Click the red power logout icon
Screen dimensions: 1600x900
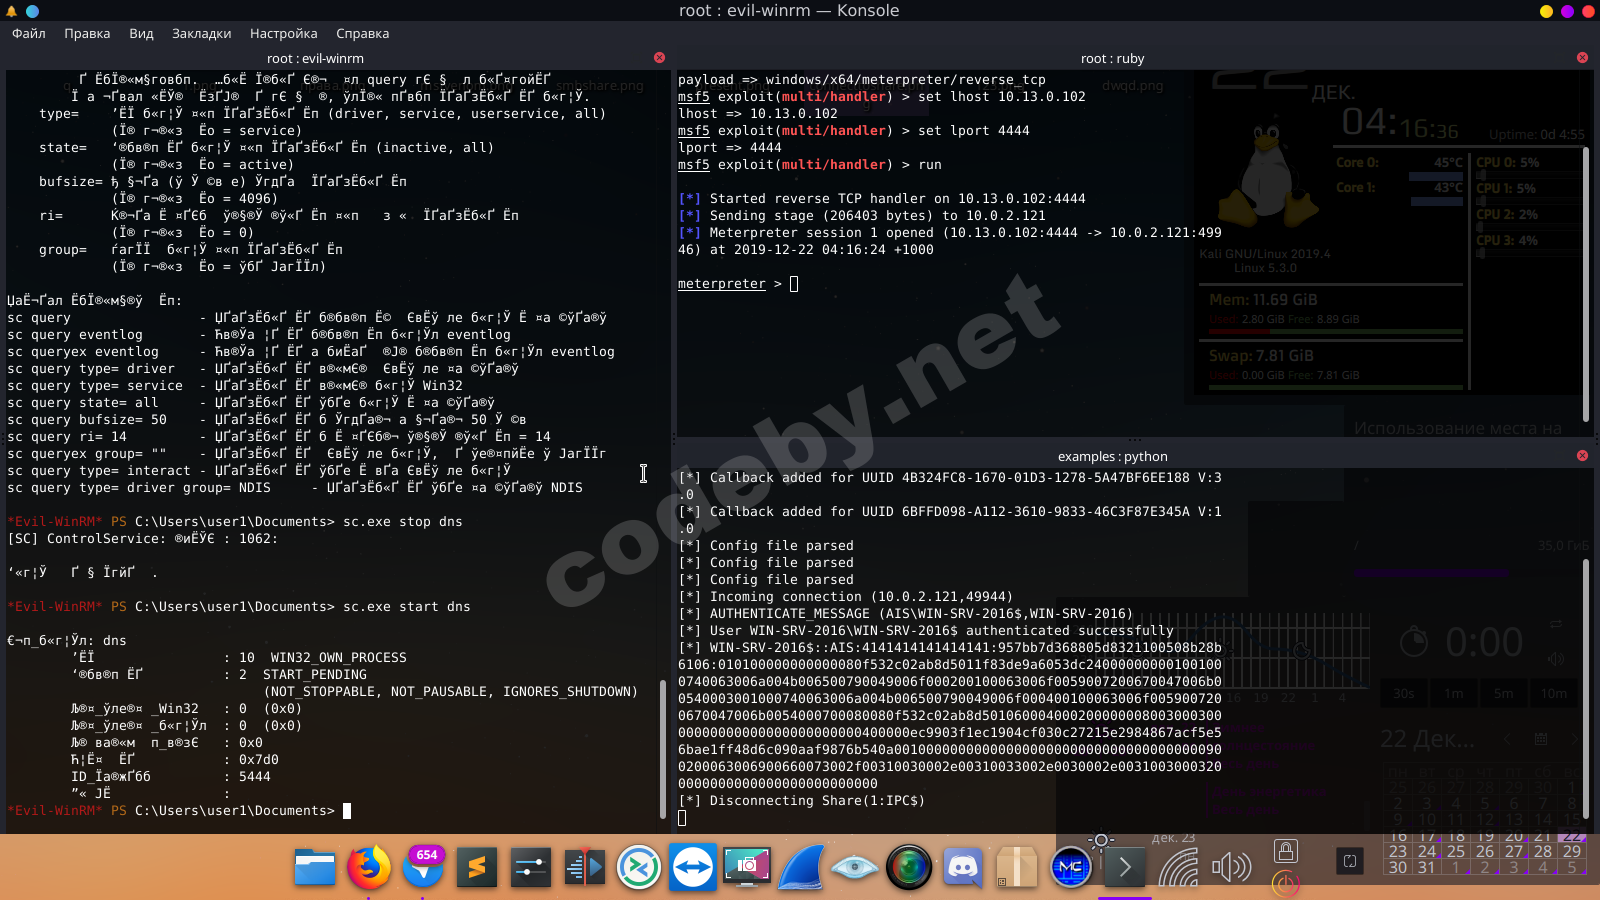click(1286, 884)
